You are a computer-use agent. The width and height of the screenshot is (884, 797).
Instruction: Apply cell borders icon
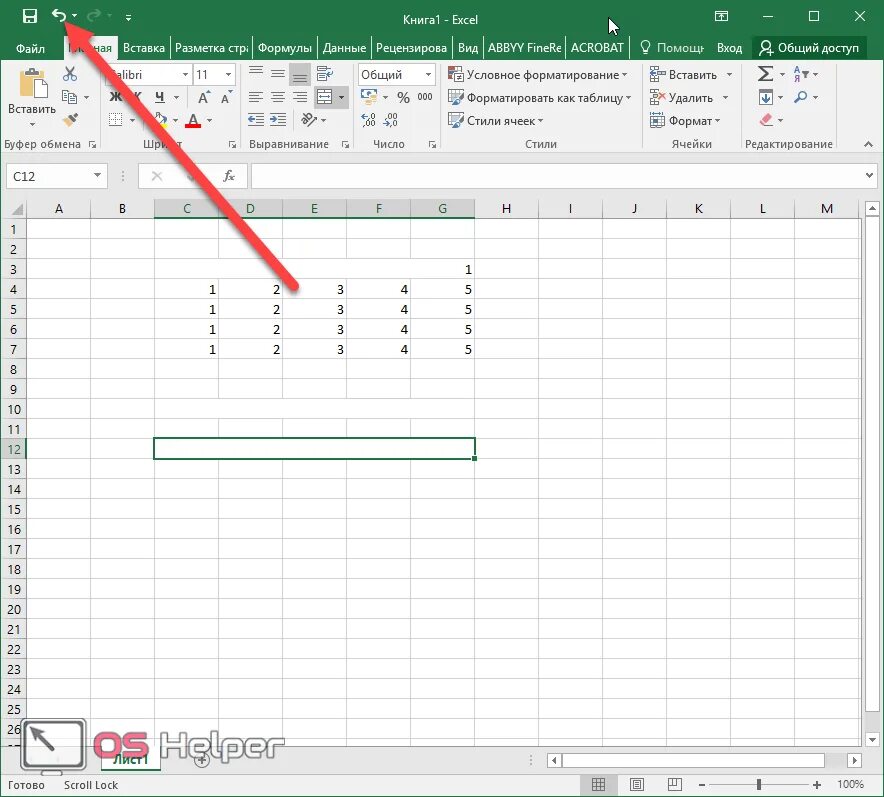[116, 119]
